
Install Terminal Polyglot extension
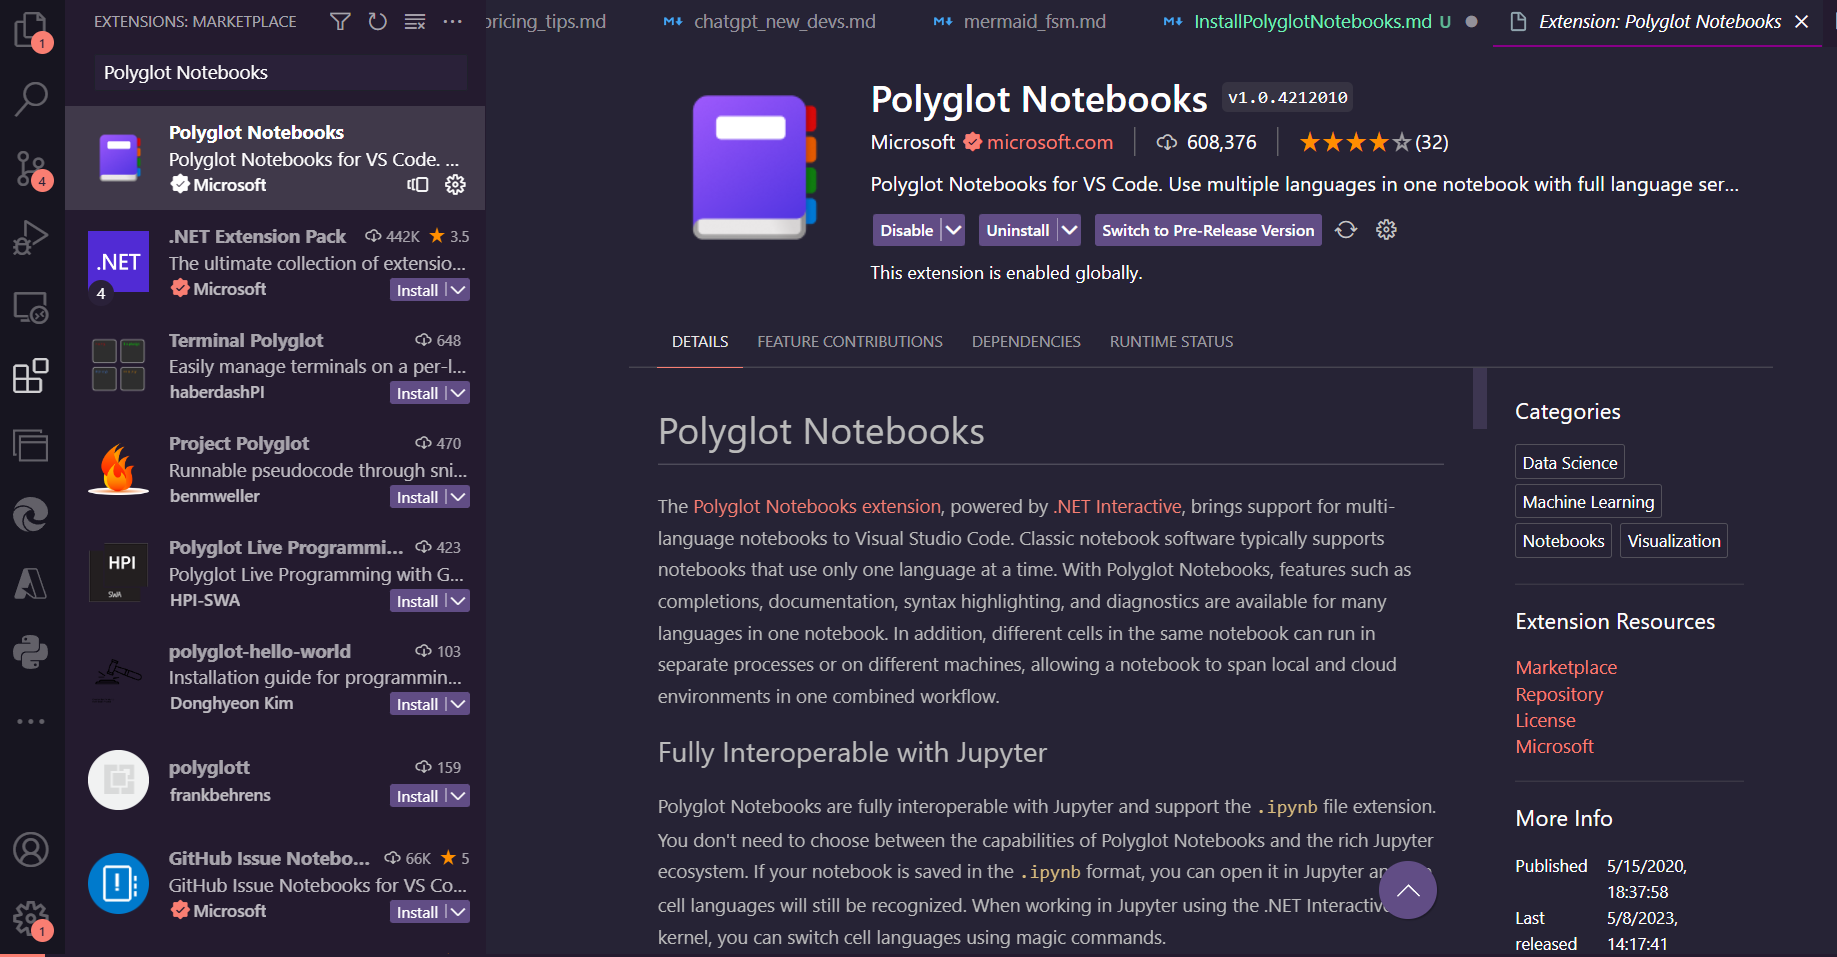click(x=417, y=393)
